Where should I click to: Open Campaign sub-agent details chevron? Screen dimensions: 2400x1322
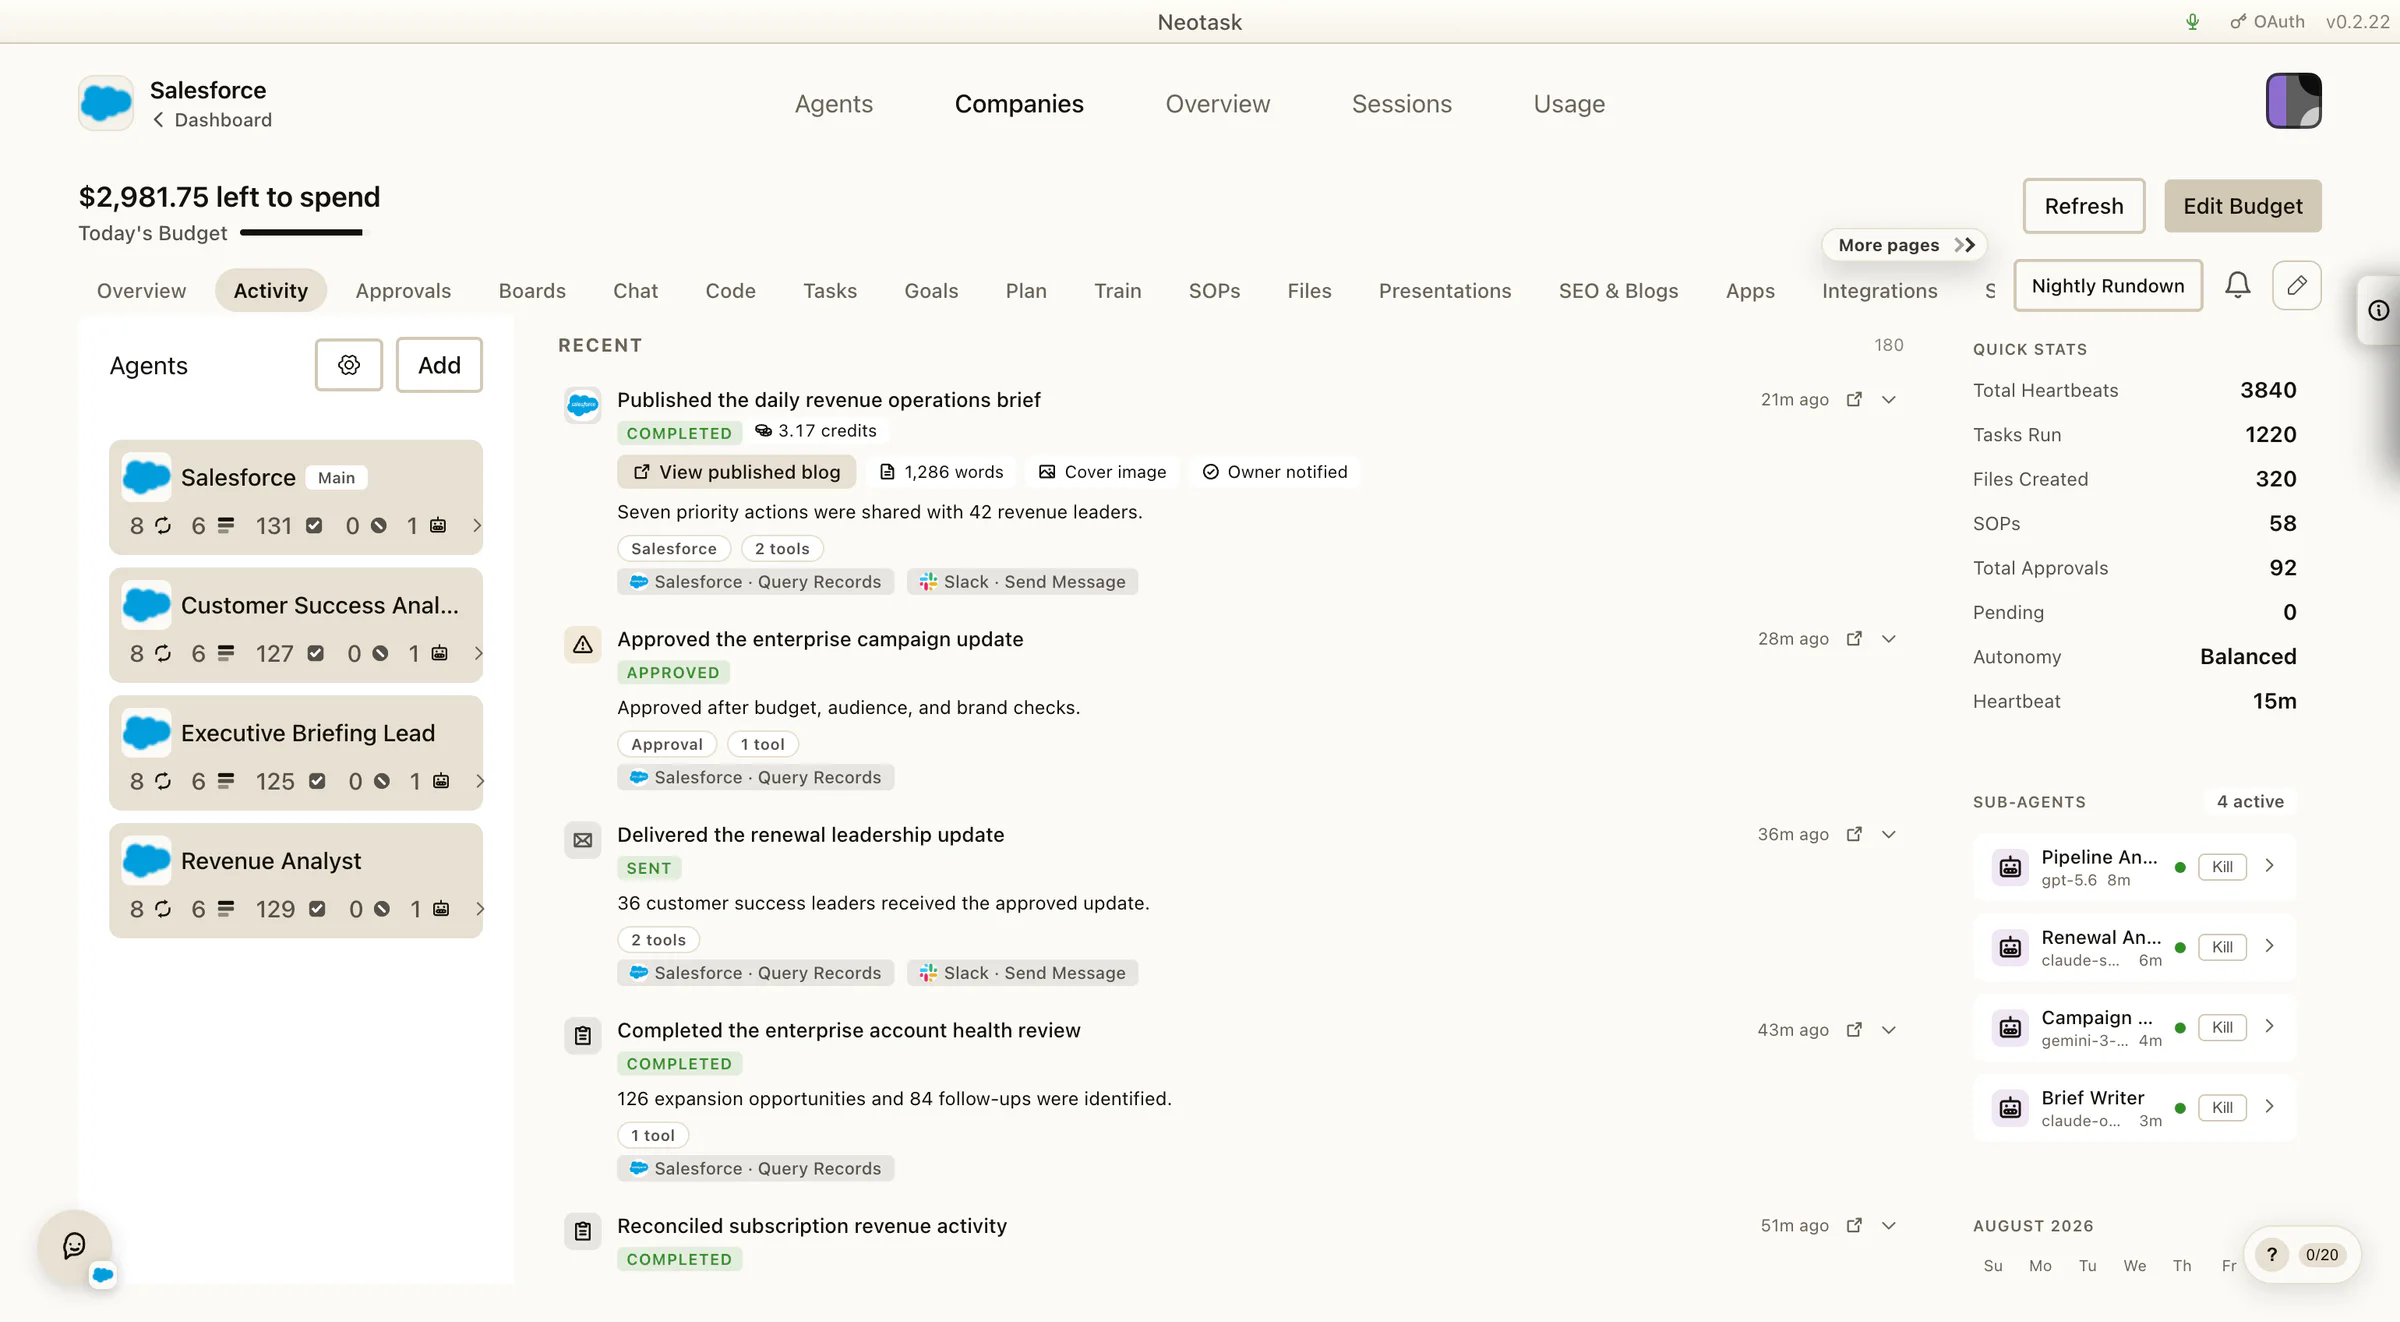tap(2270, 1026)
